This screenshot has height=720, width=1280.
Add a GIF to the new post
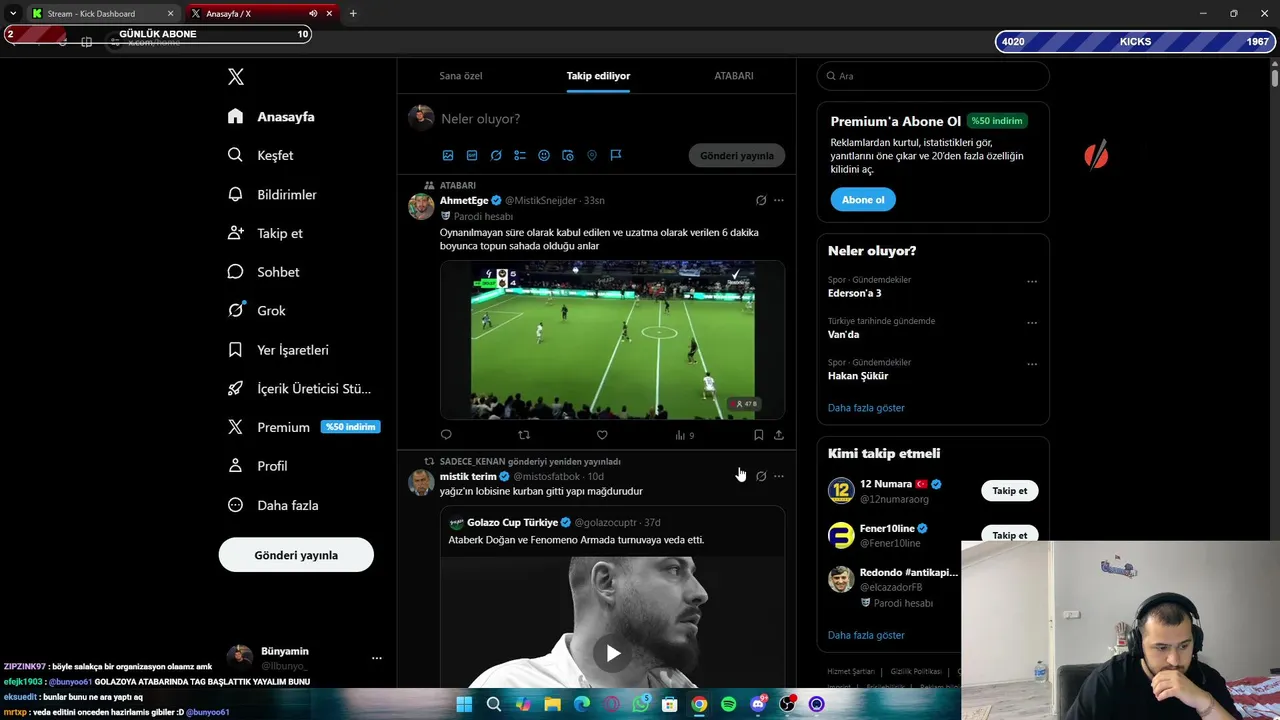(472, 155)
